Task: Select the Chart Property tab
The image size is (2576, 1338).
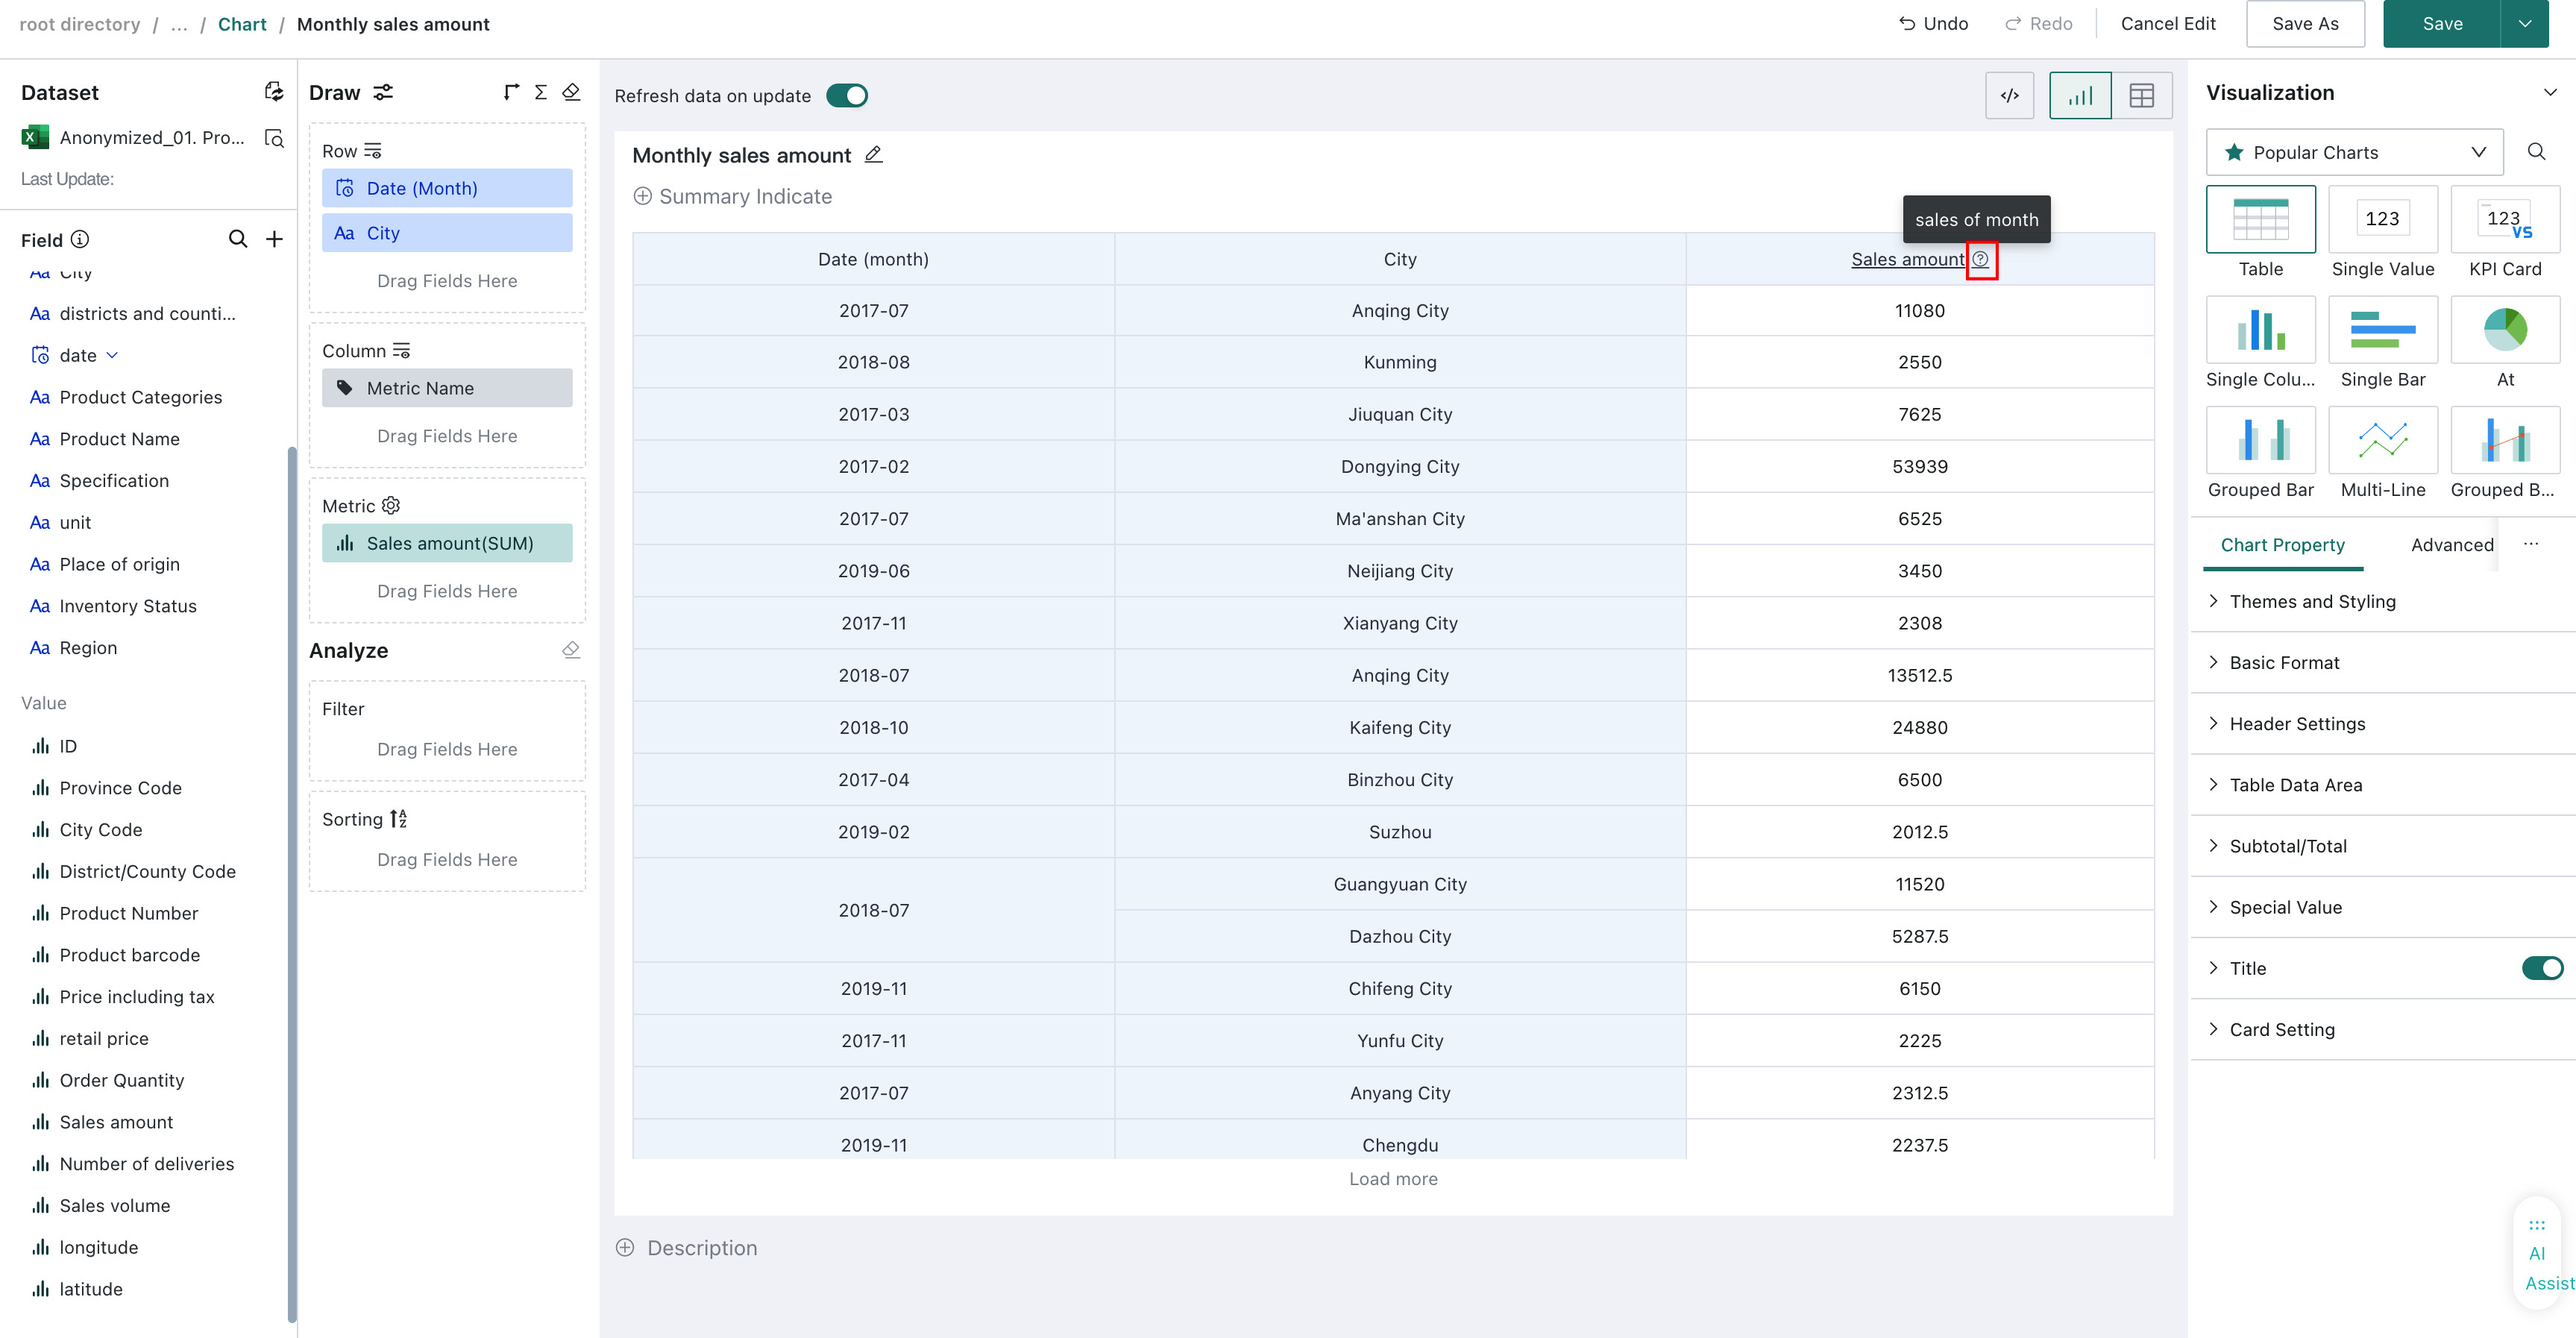Action: tap(2282, 545)
